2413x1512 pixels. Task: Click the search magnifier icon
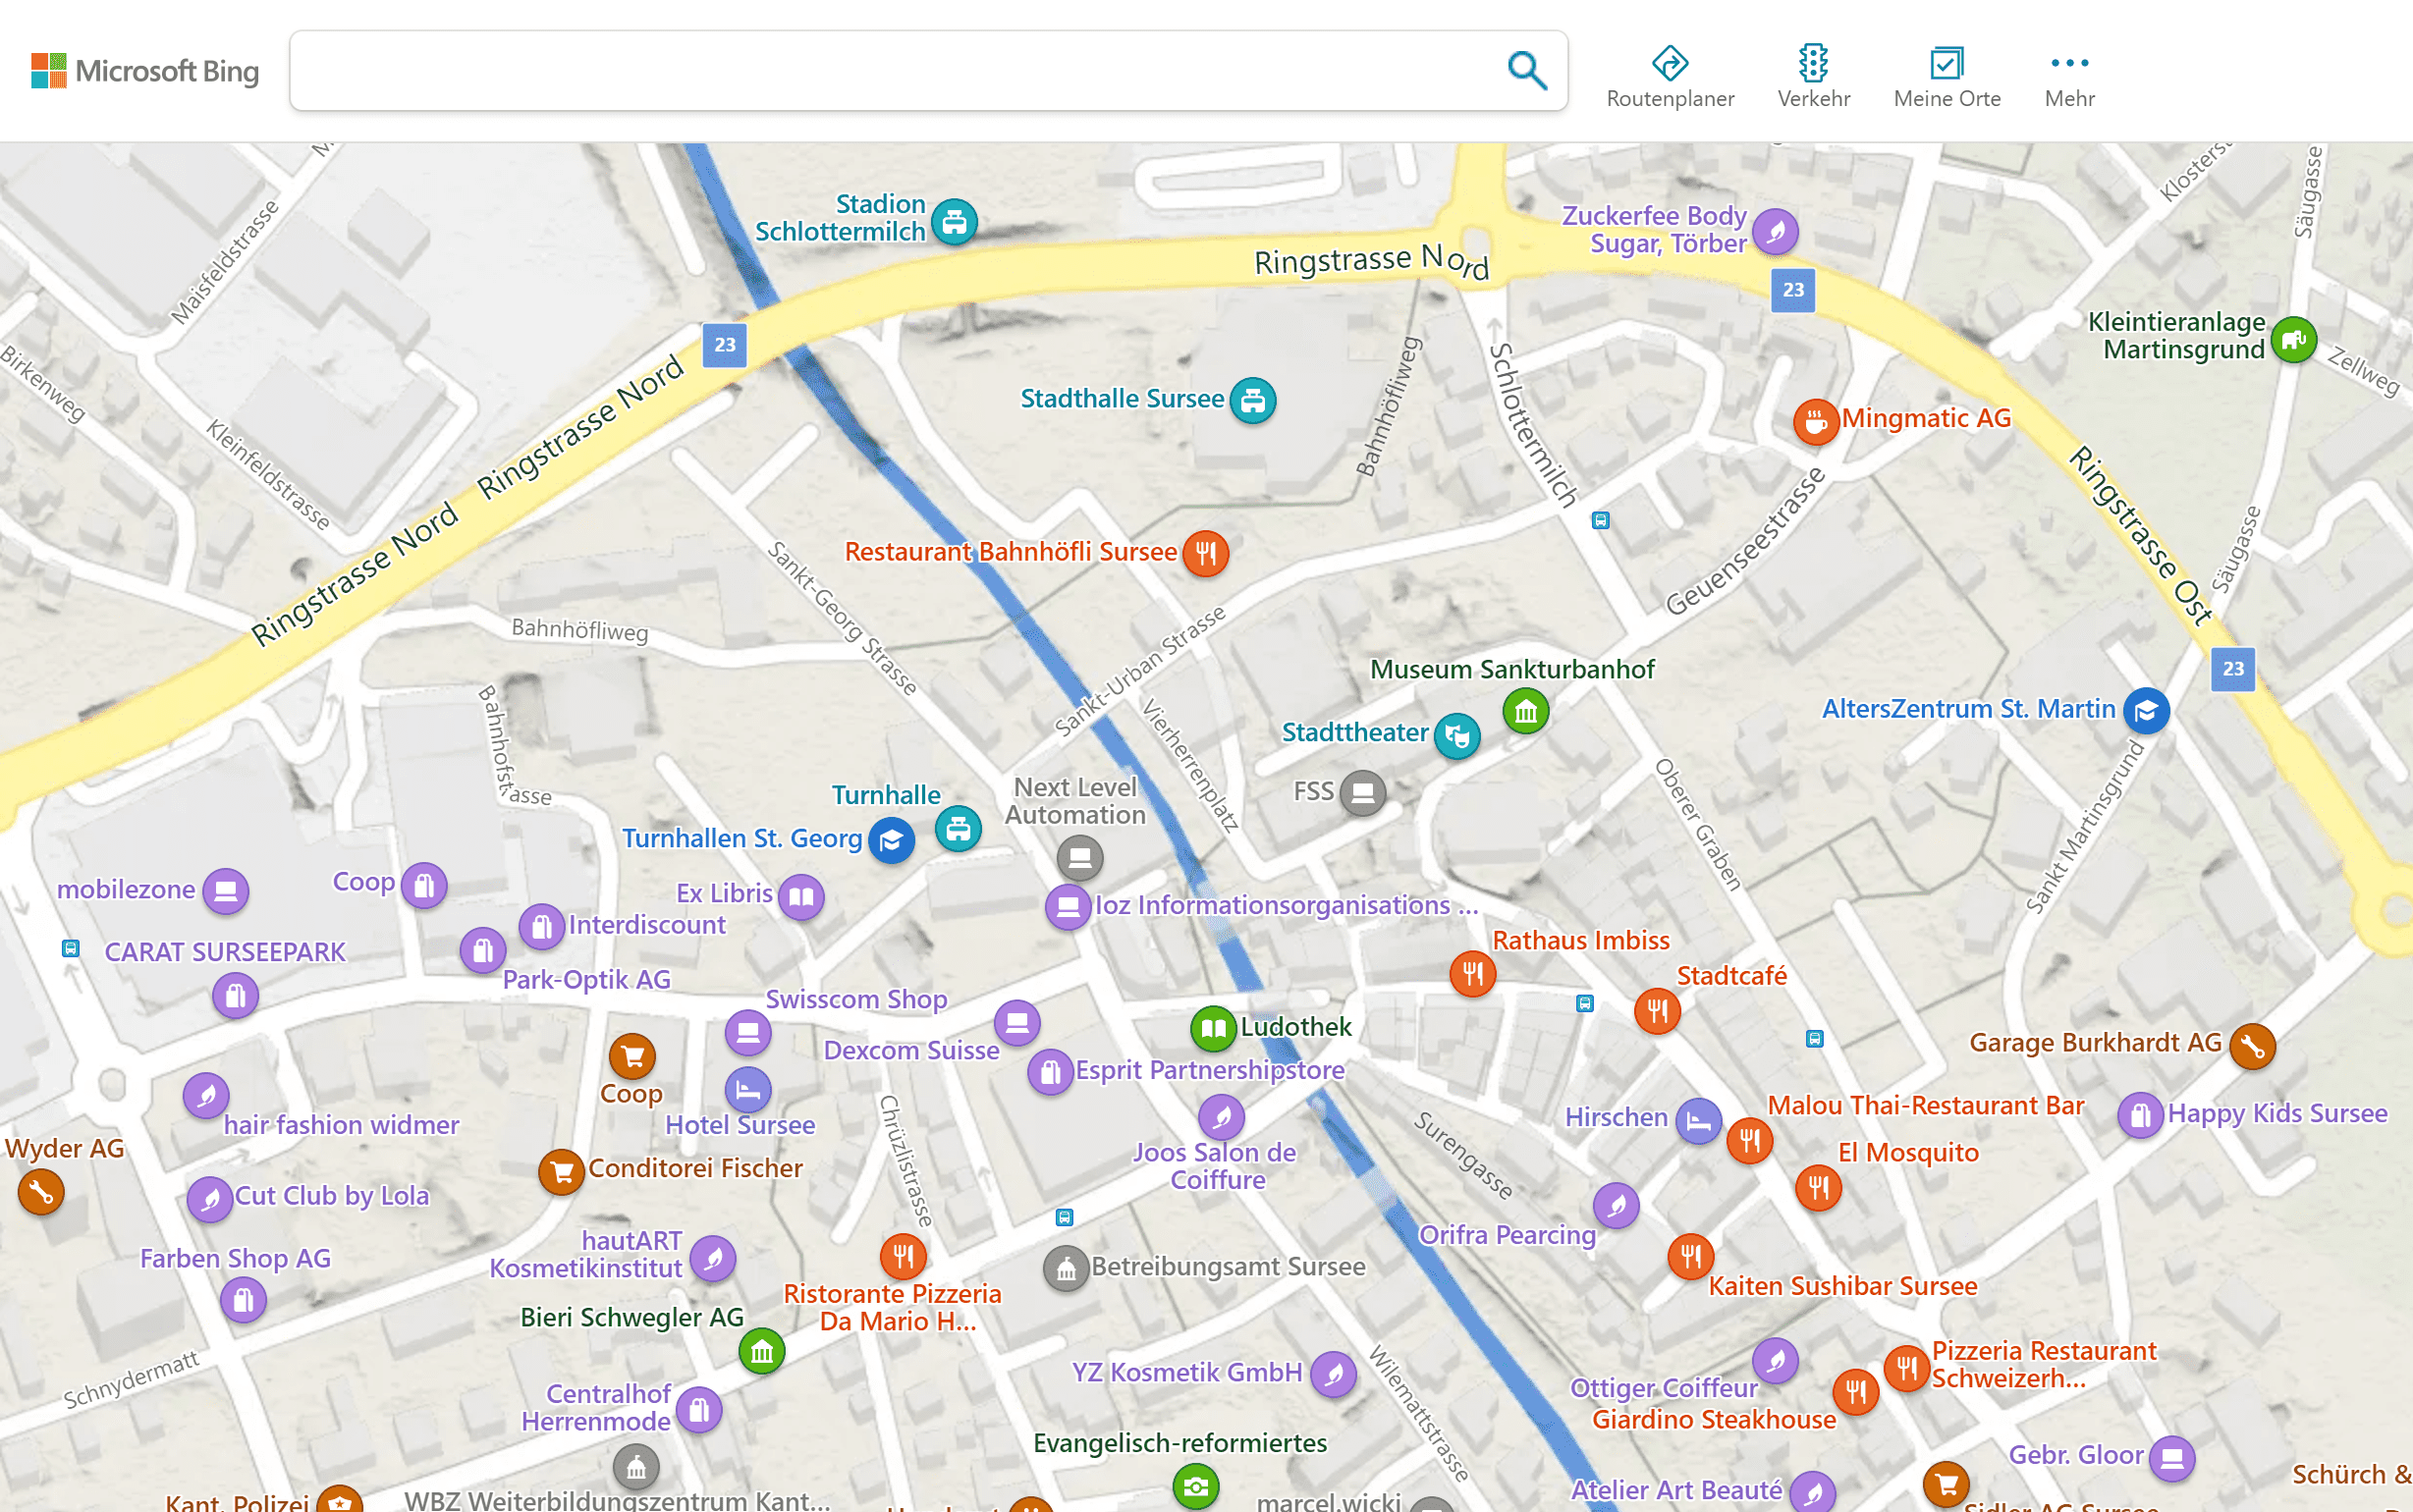tap(1526, 70)
